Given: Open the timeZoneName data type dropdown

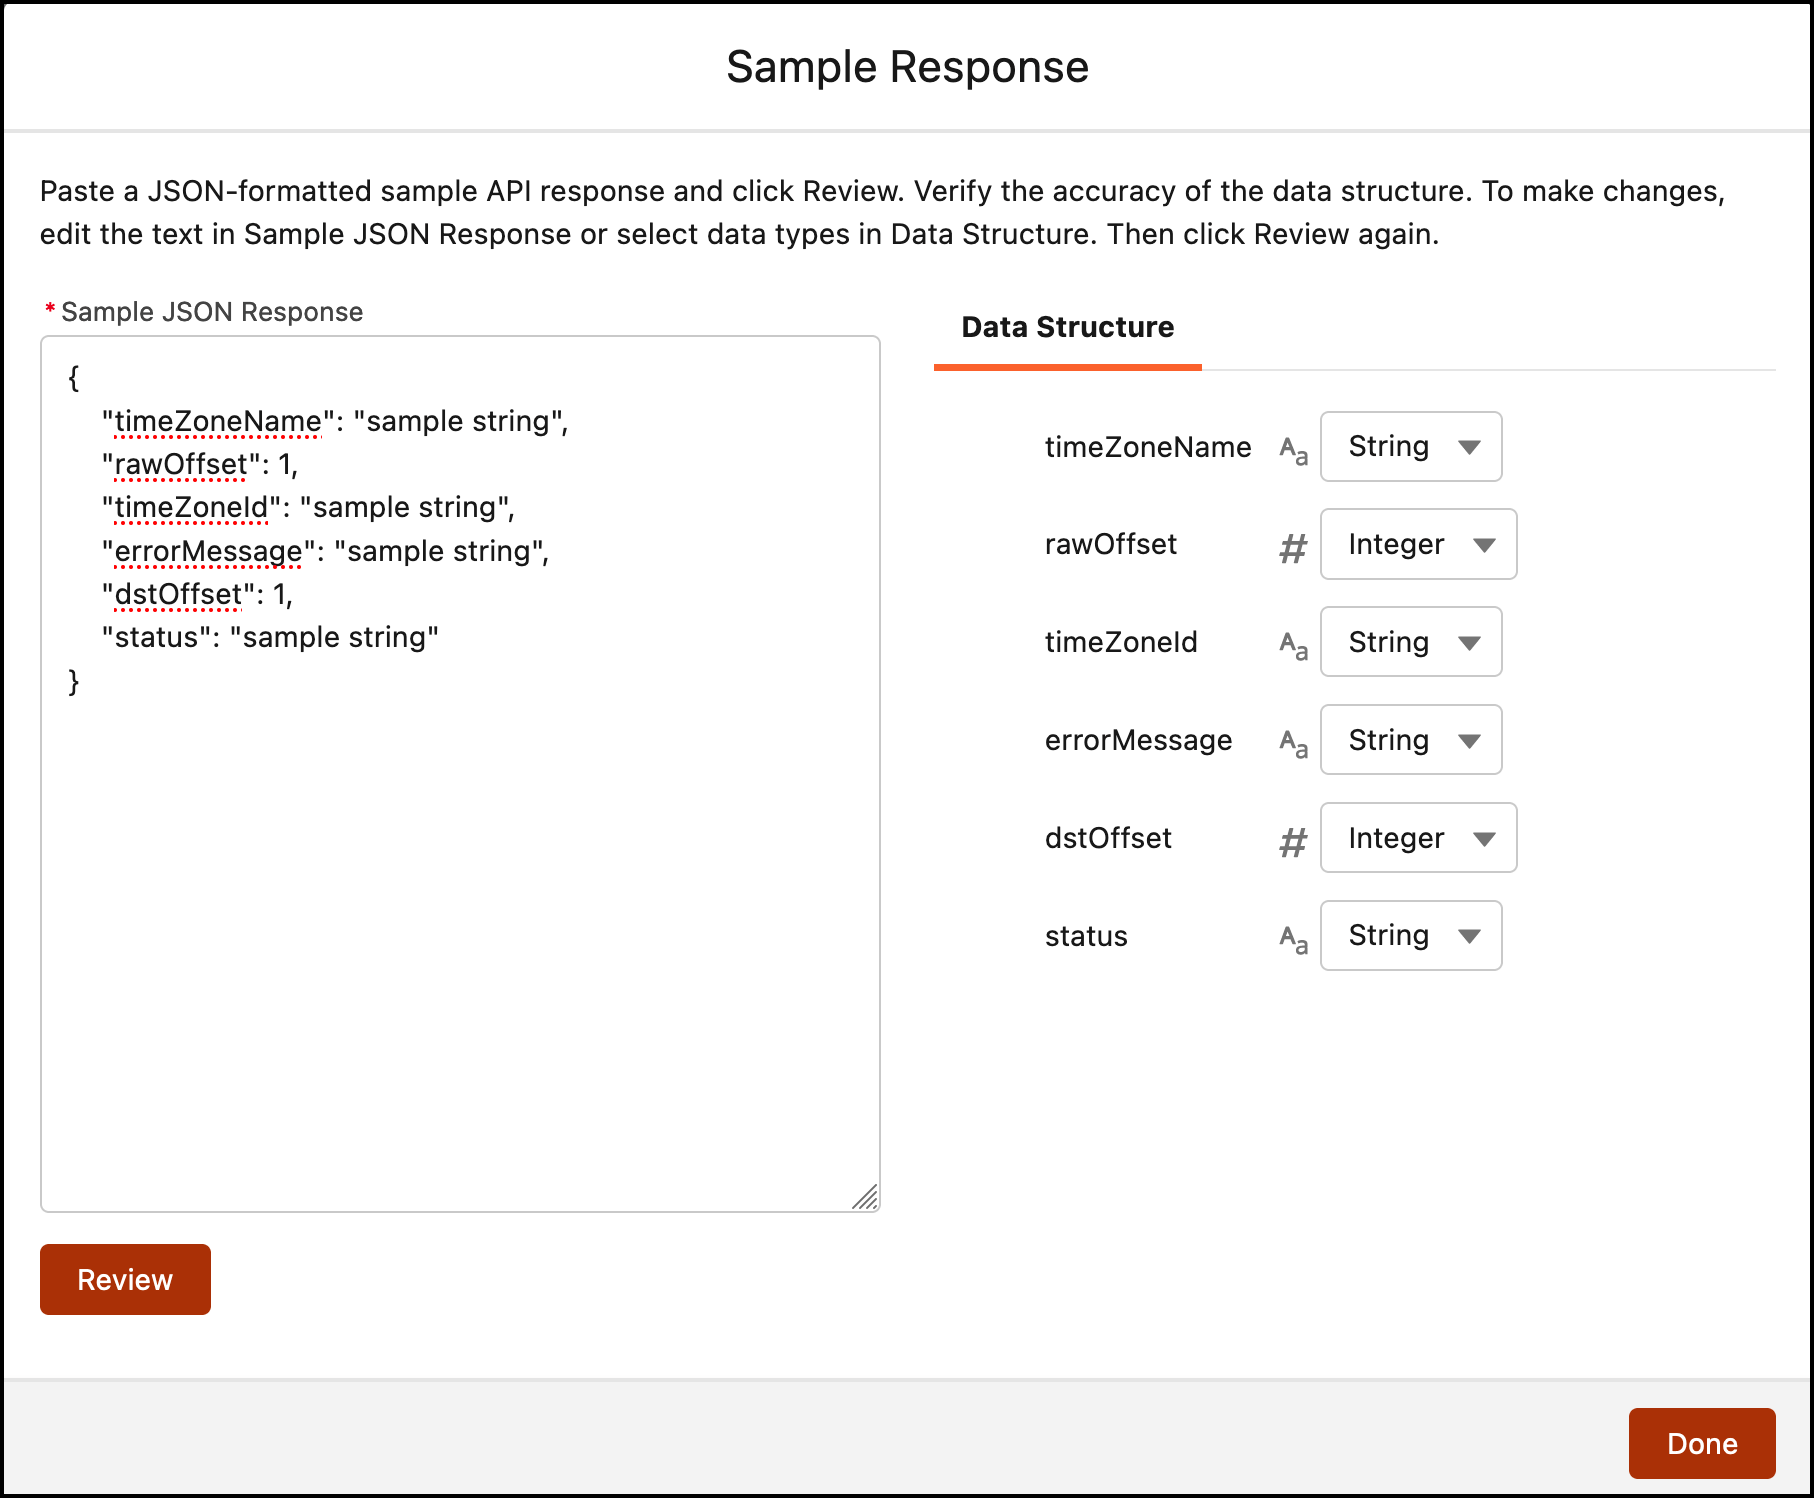Looking at the screenshot, I should click(1410, 447).
